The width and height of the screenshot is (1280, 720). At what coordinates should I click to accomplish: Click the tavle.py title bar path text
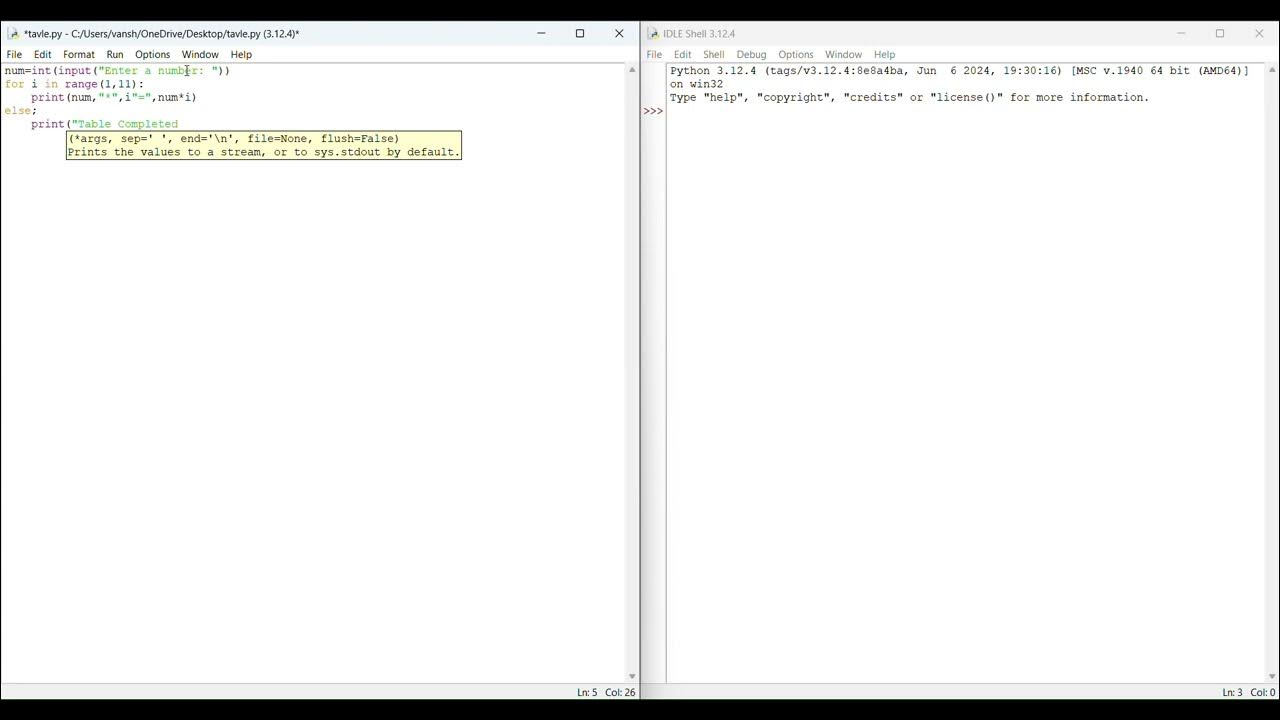pos(162,33)
